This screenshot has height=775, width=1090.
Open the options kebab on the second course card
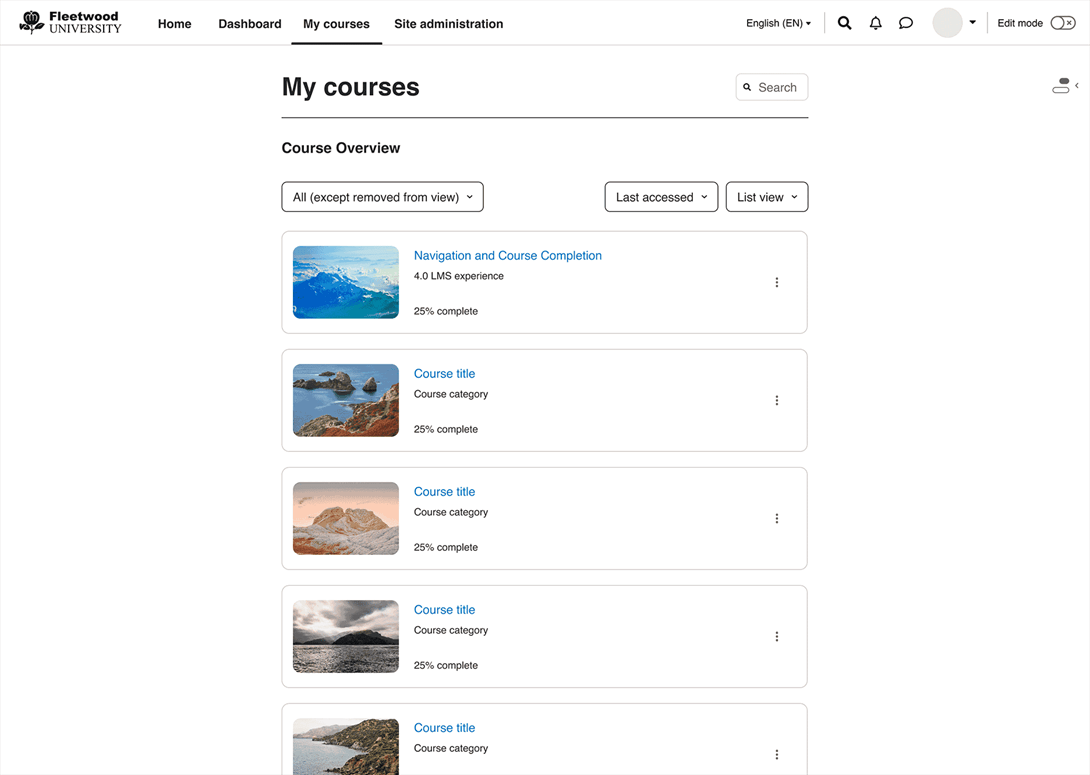pyautogui.click(x=777, y=400)
